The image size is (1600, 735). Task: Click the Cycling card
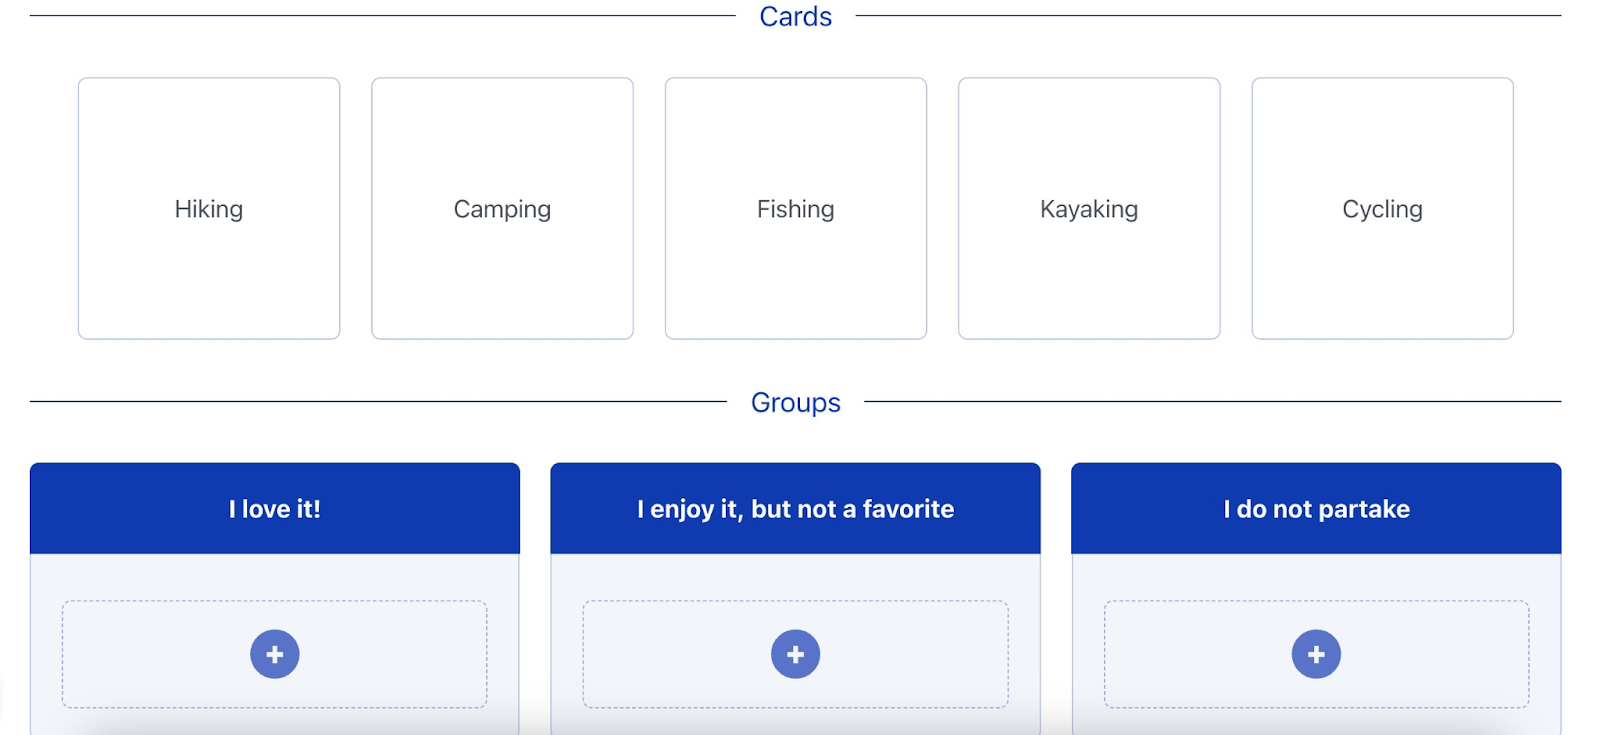[1382, 209]
